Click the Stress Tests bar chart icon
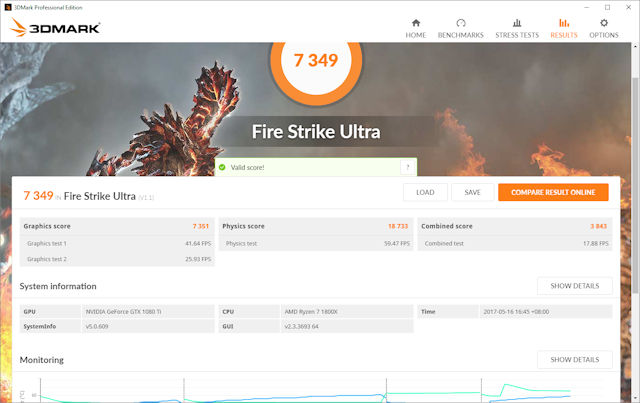 click(x=517, y=23)
